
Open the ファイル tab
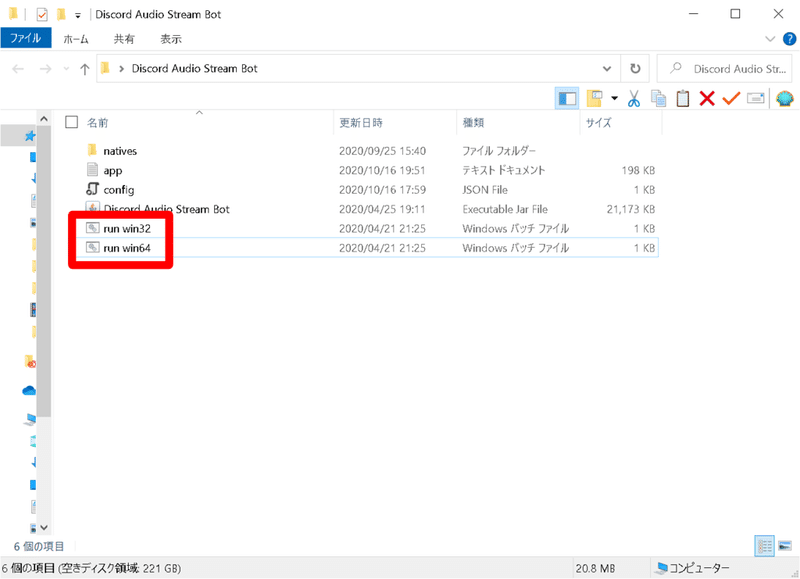pos(26,38)
